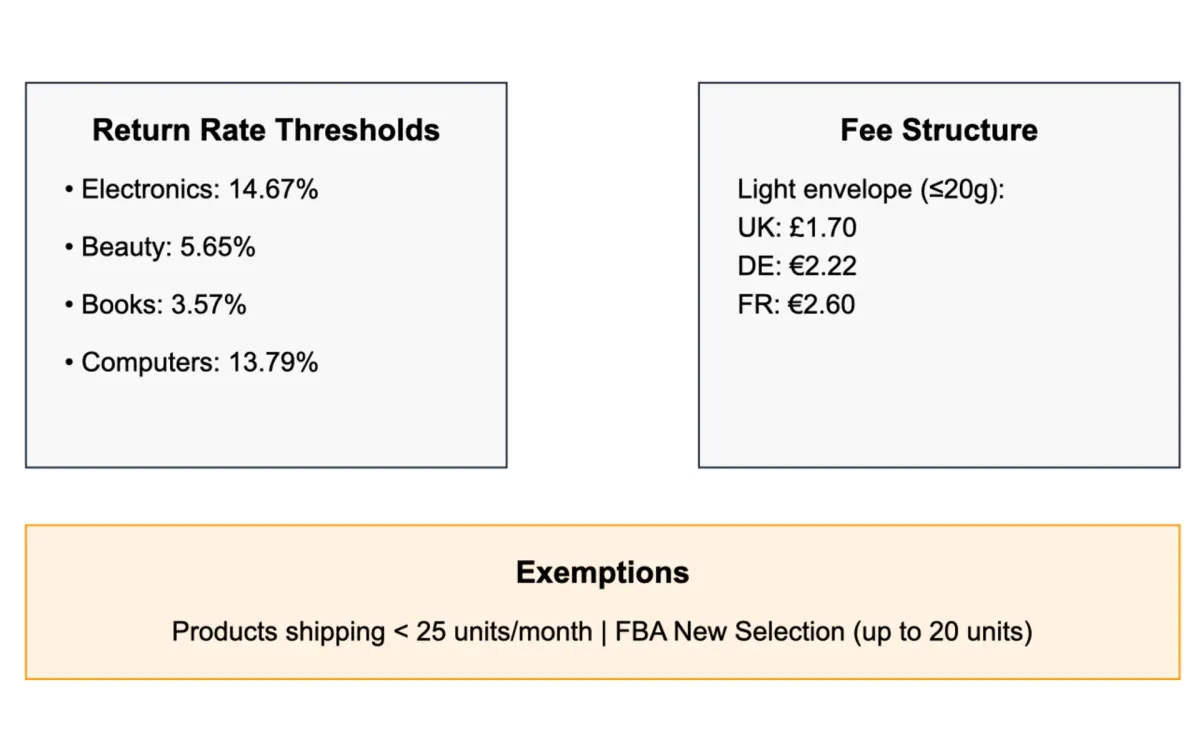Click the 14.67% return rate value
This screenshot has height=750, width=1200.
pyautogui.click(x=273, y=189)
